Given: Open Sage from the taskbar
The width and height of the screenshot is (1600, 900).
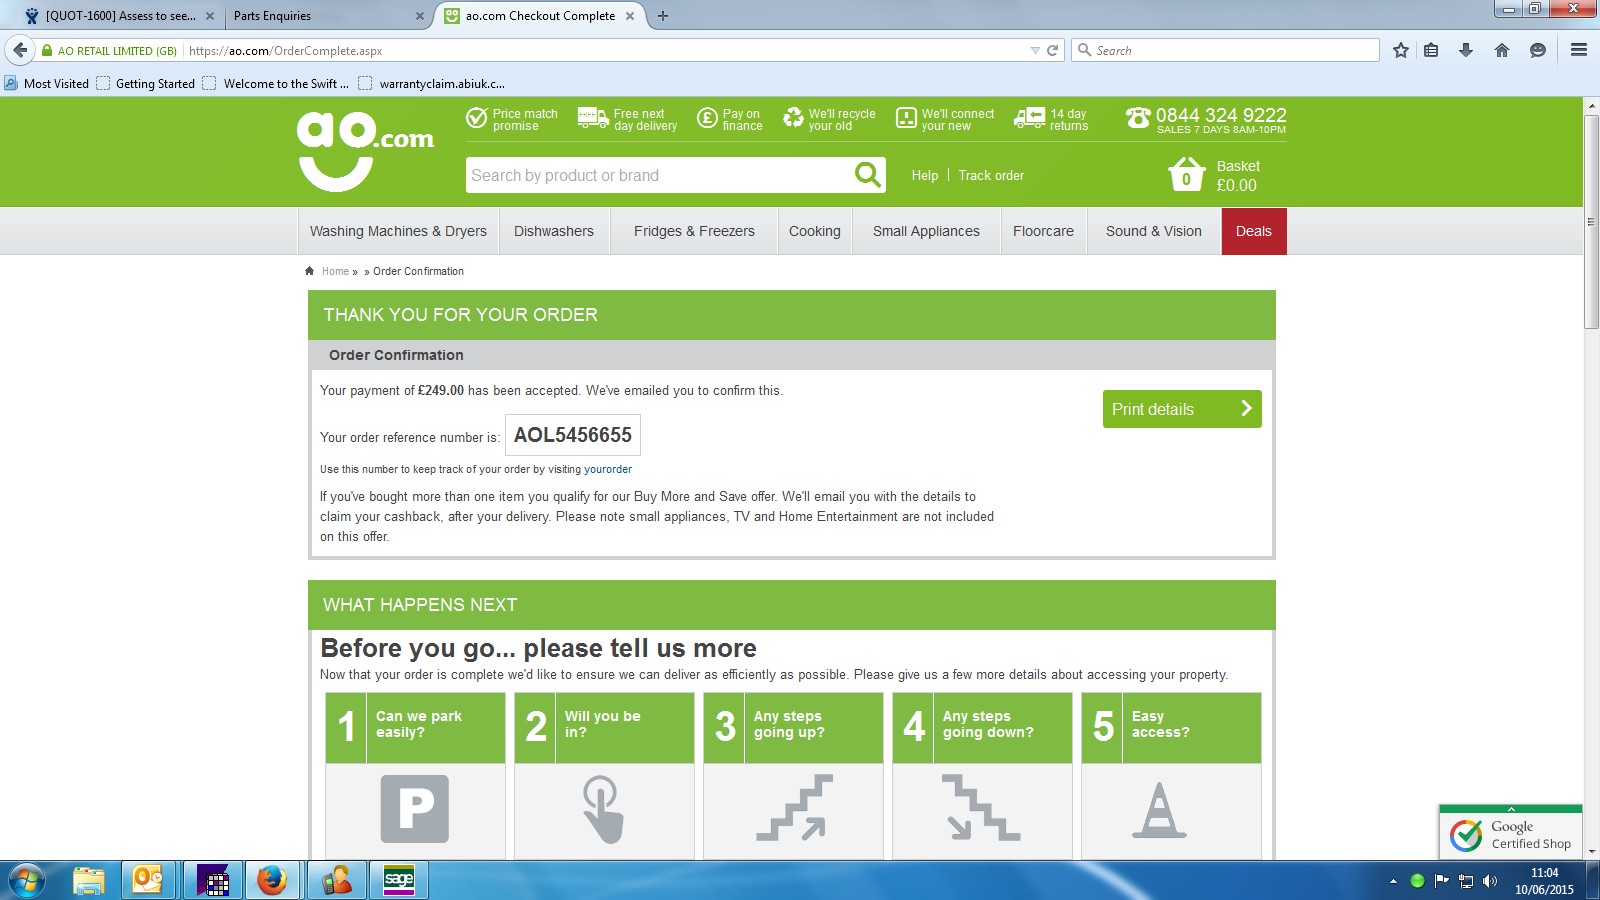Looking at the screenshot, I should [399, 880].
